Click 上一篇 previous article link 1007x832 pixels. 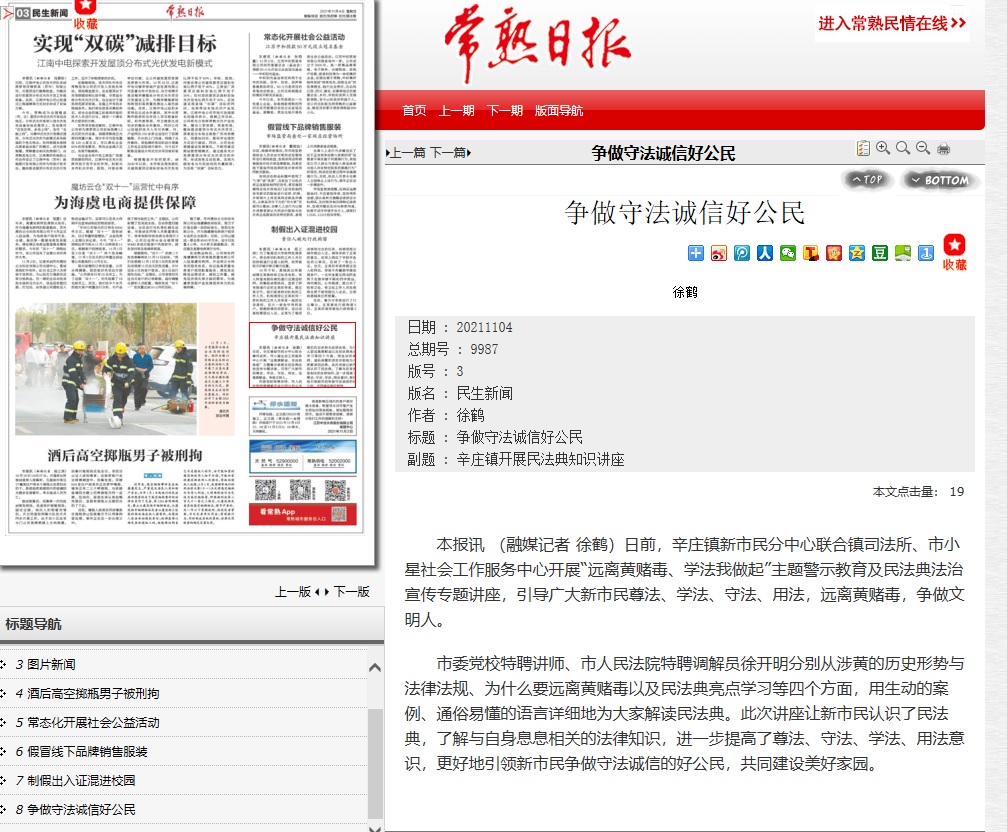click(406, 153)
